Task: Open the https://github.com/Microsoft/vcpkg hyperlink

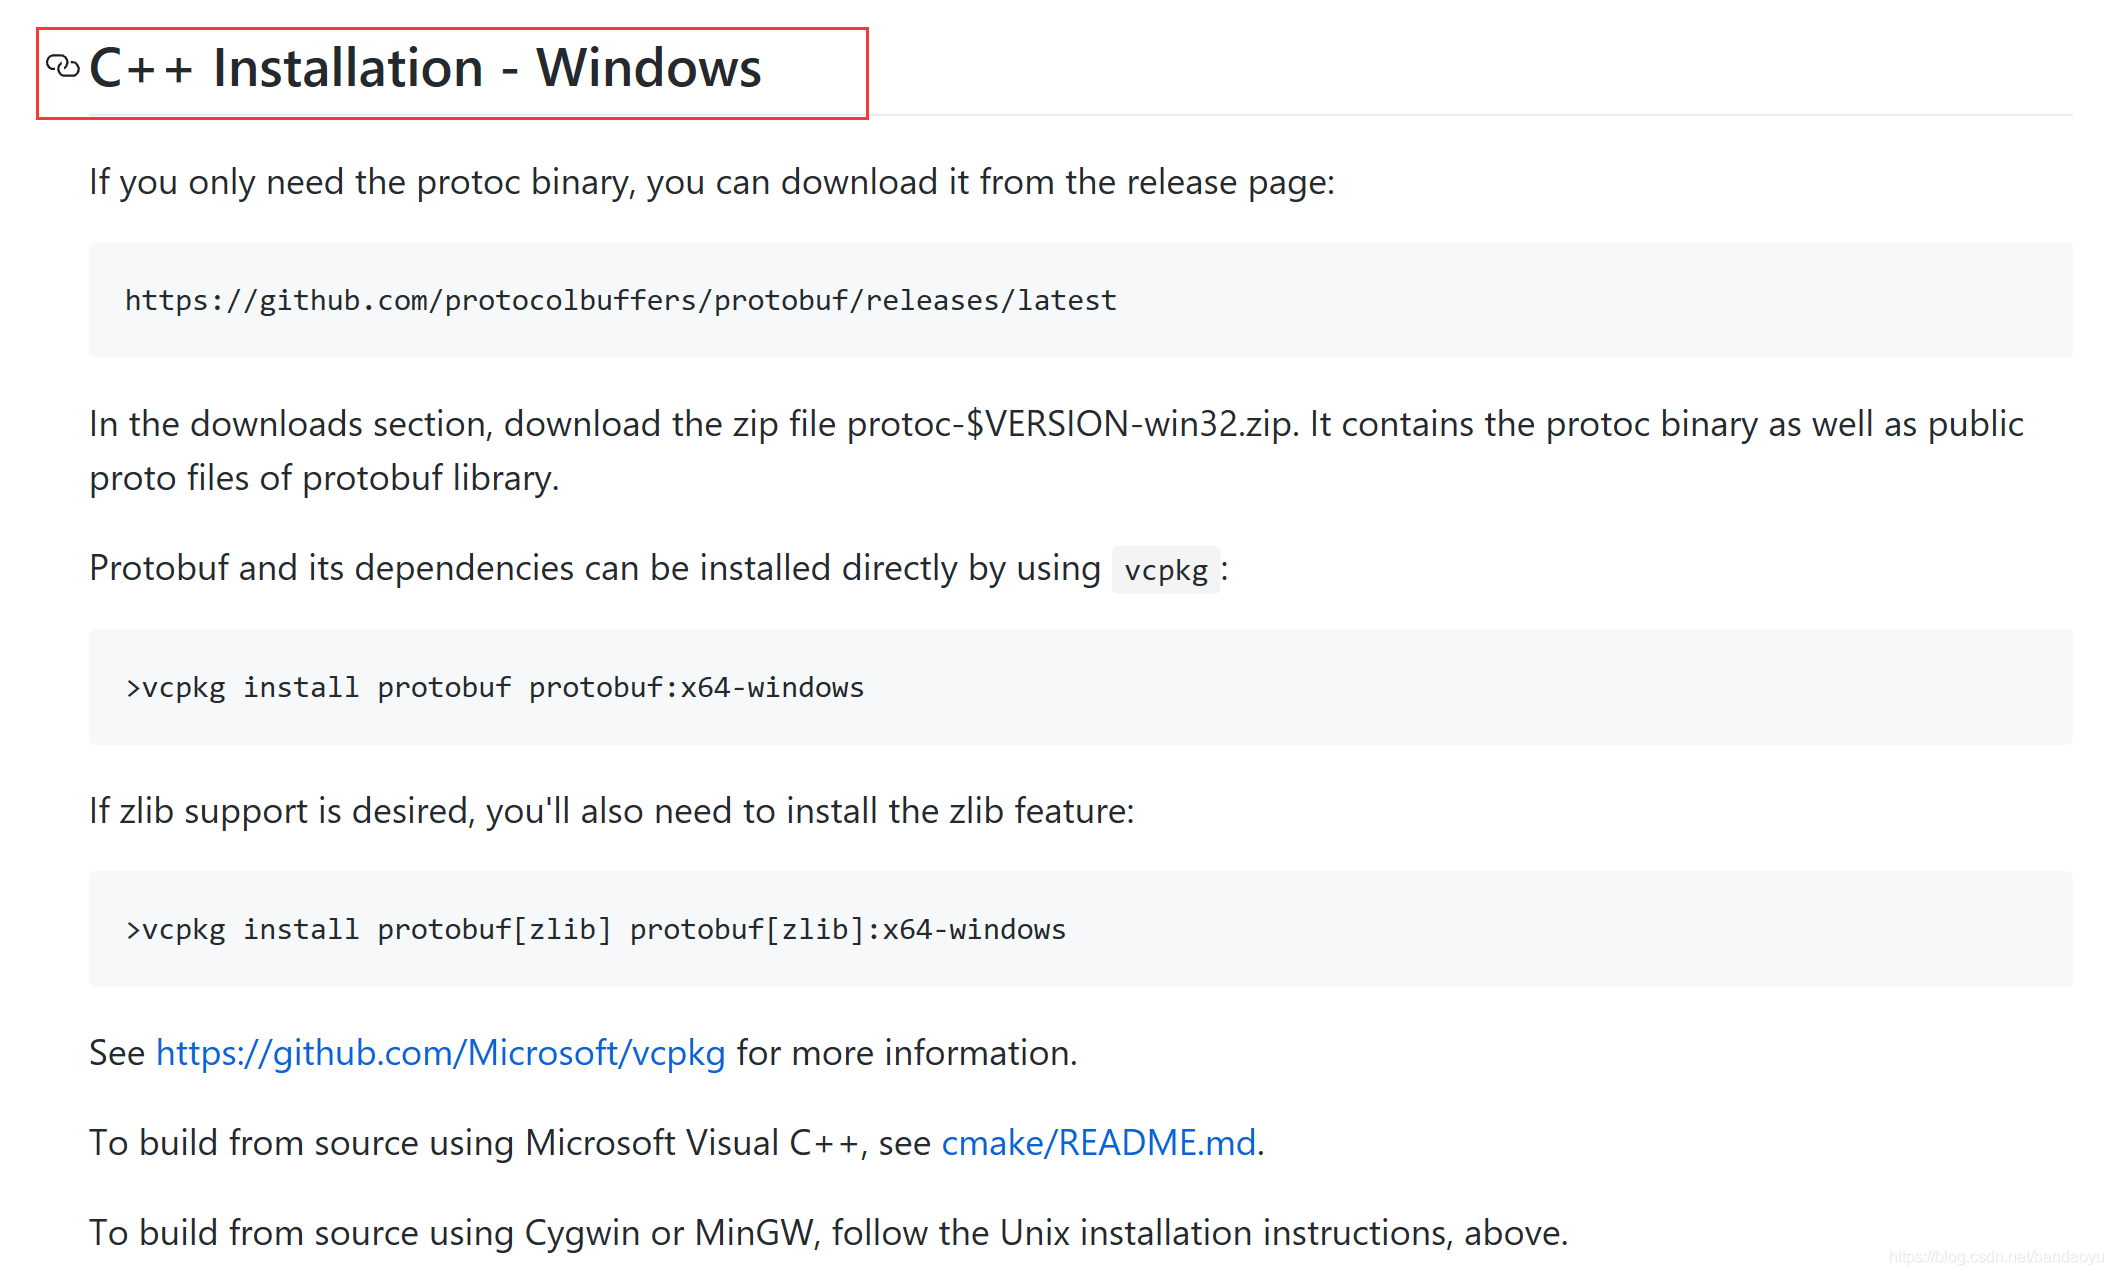Action: [440, 1052]
